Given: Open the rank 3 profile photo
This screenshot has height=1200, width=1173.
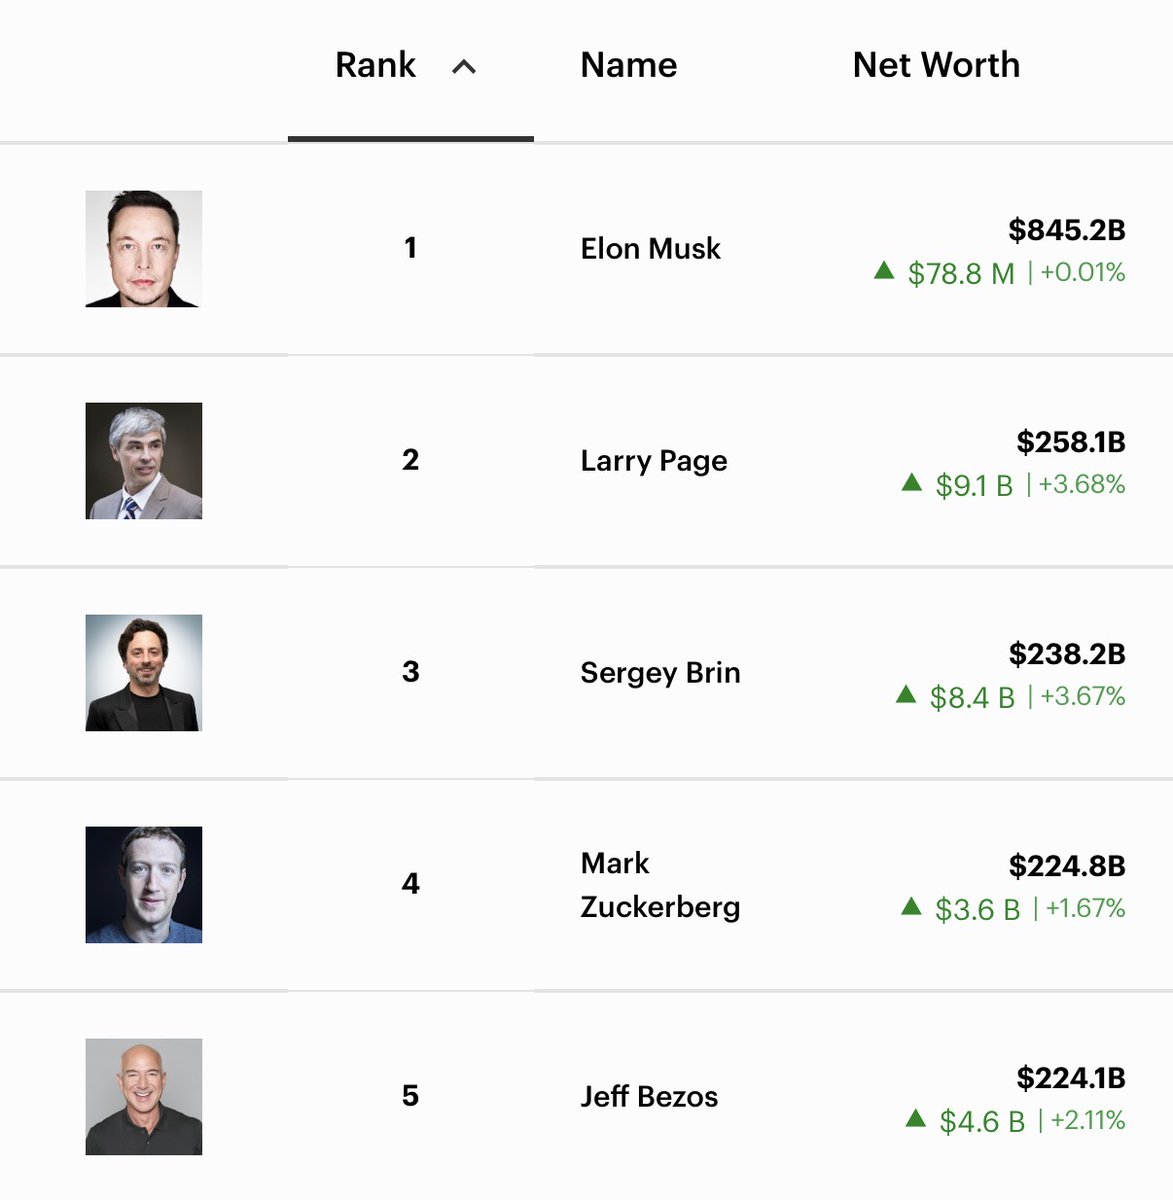Looking at the screenshot, I should tap(144, 673).
